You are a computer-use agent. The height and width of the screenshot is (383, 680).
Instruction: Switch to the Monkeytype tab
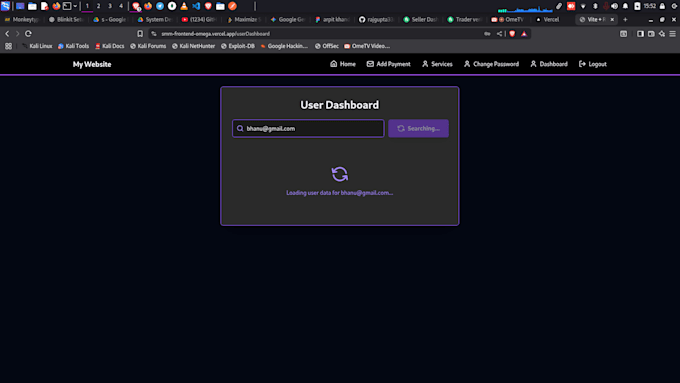point(22,20)
